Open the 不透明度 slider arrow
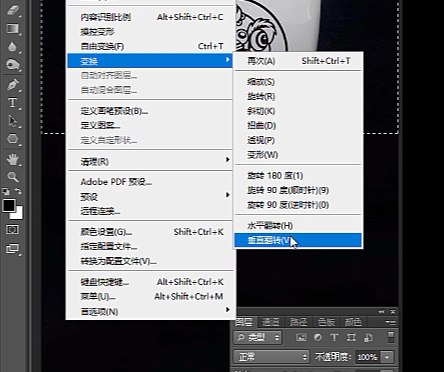This screenshot has height=372, width=444. (x=387, y=357)
